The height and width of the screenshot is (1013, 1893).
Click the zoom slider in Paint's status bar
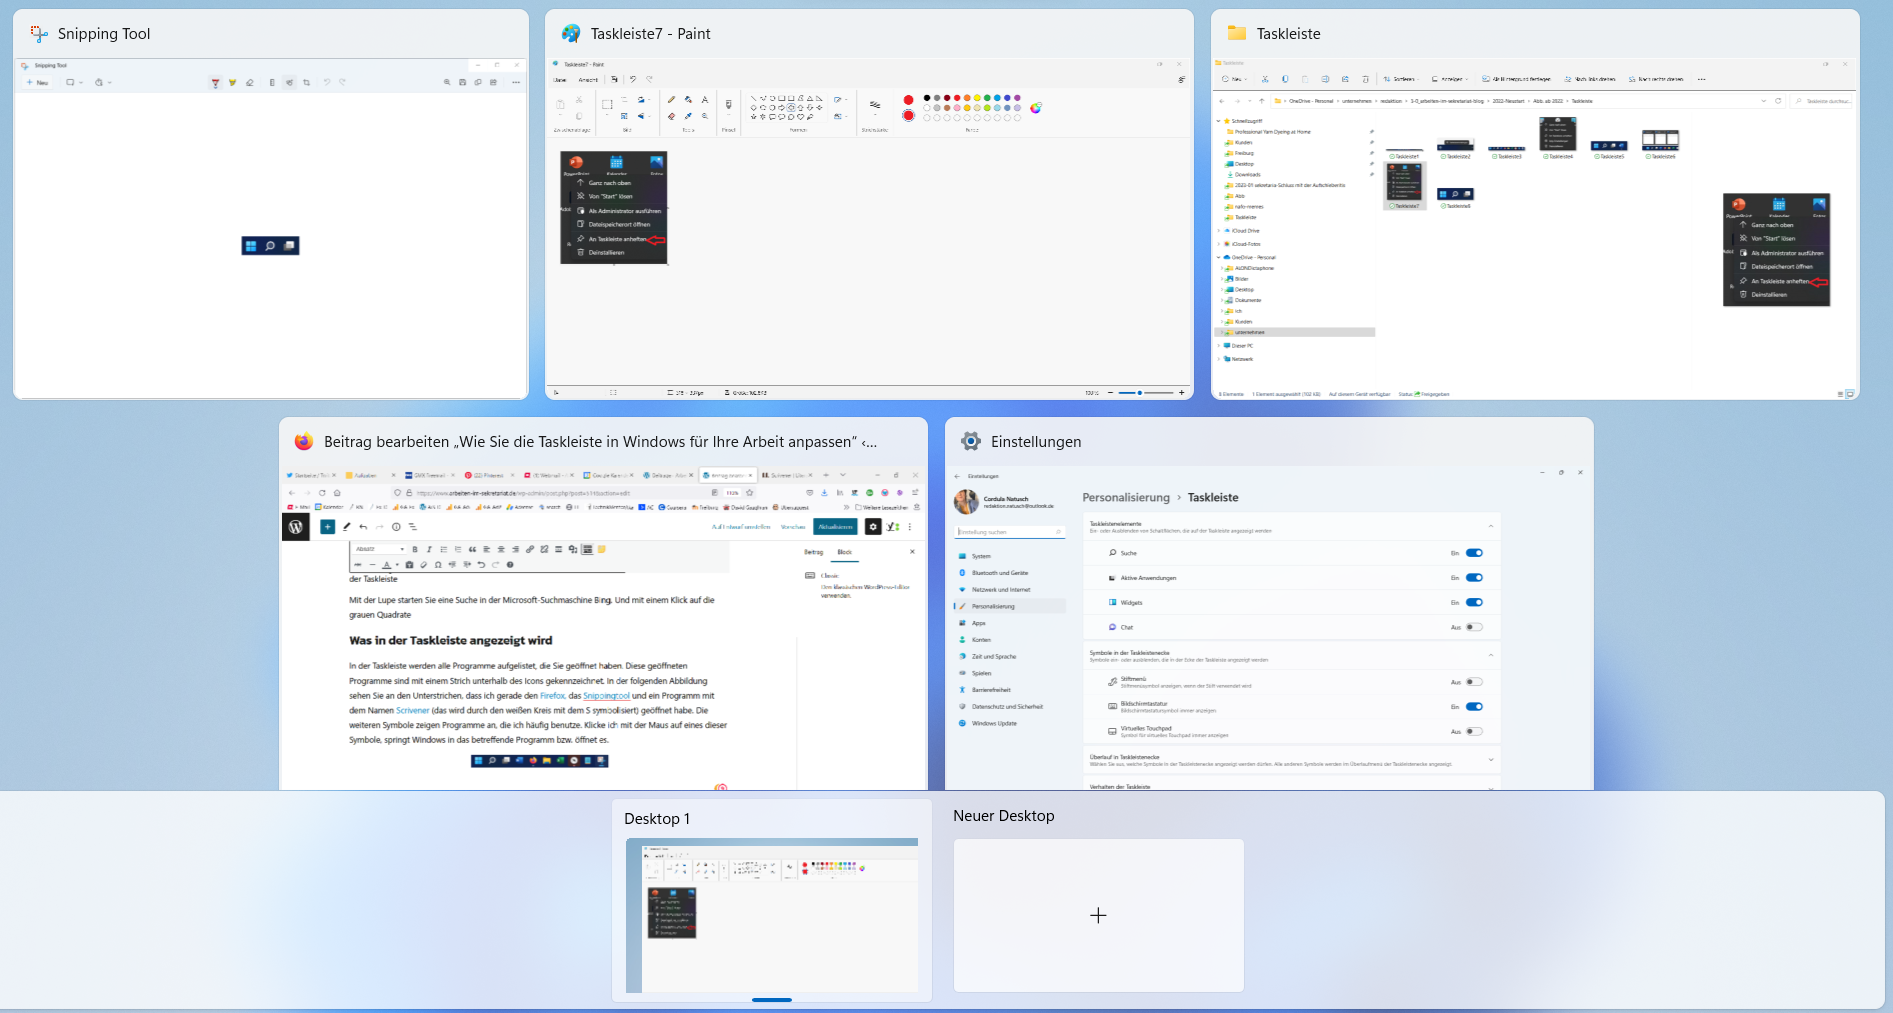tap(1146, 393)
